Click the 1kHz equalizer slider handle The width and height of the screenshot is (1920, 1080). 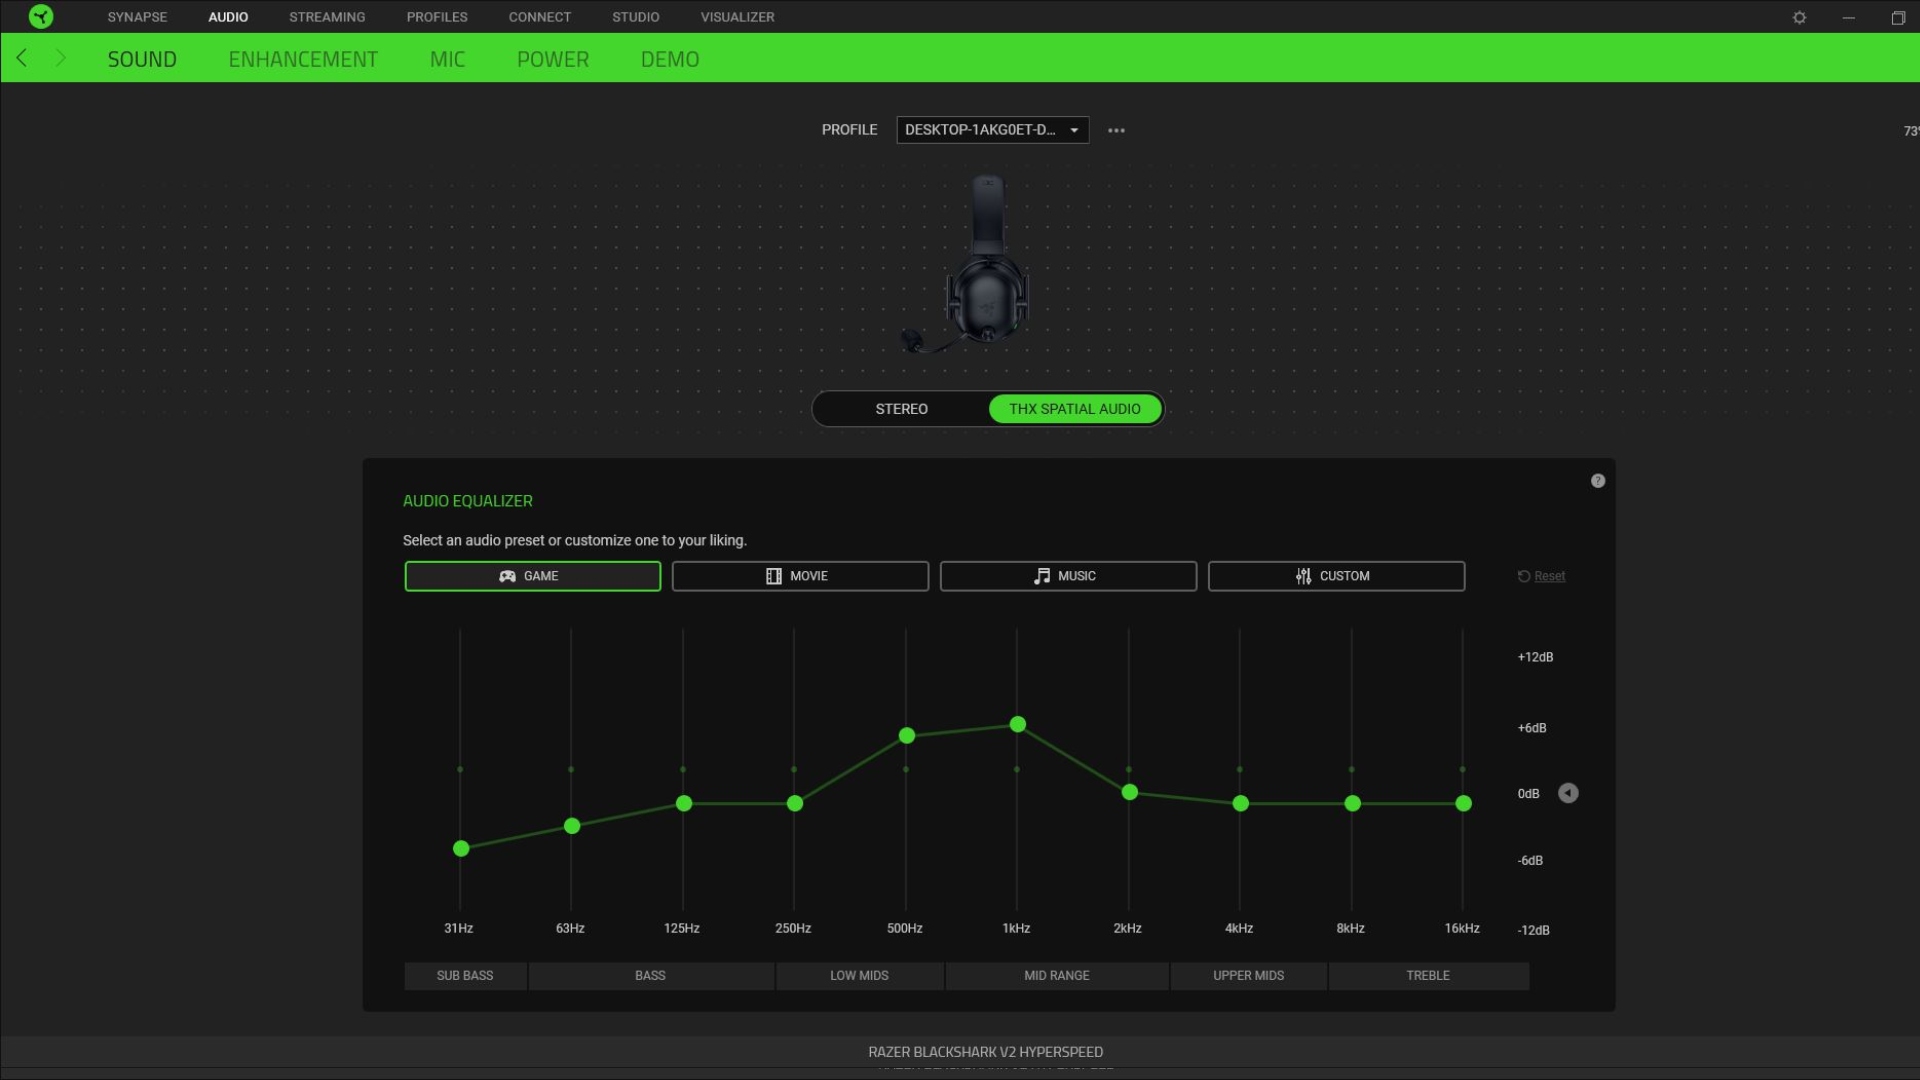[x=1018, y=724]
